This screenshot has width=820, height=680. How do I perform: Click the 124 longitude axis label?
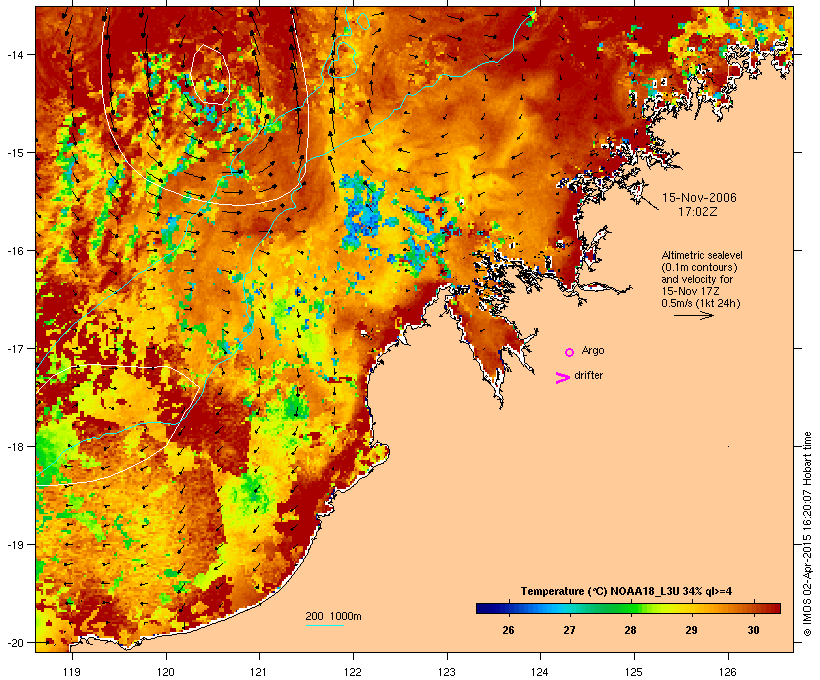540,672
